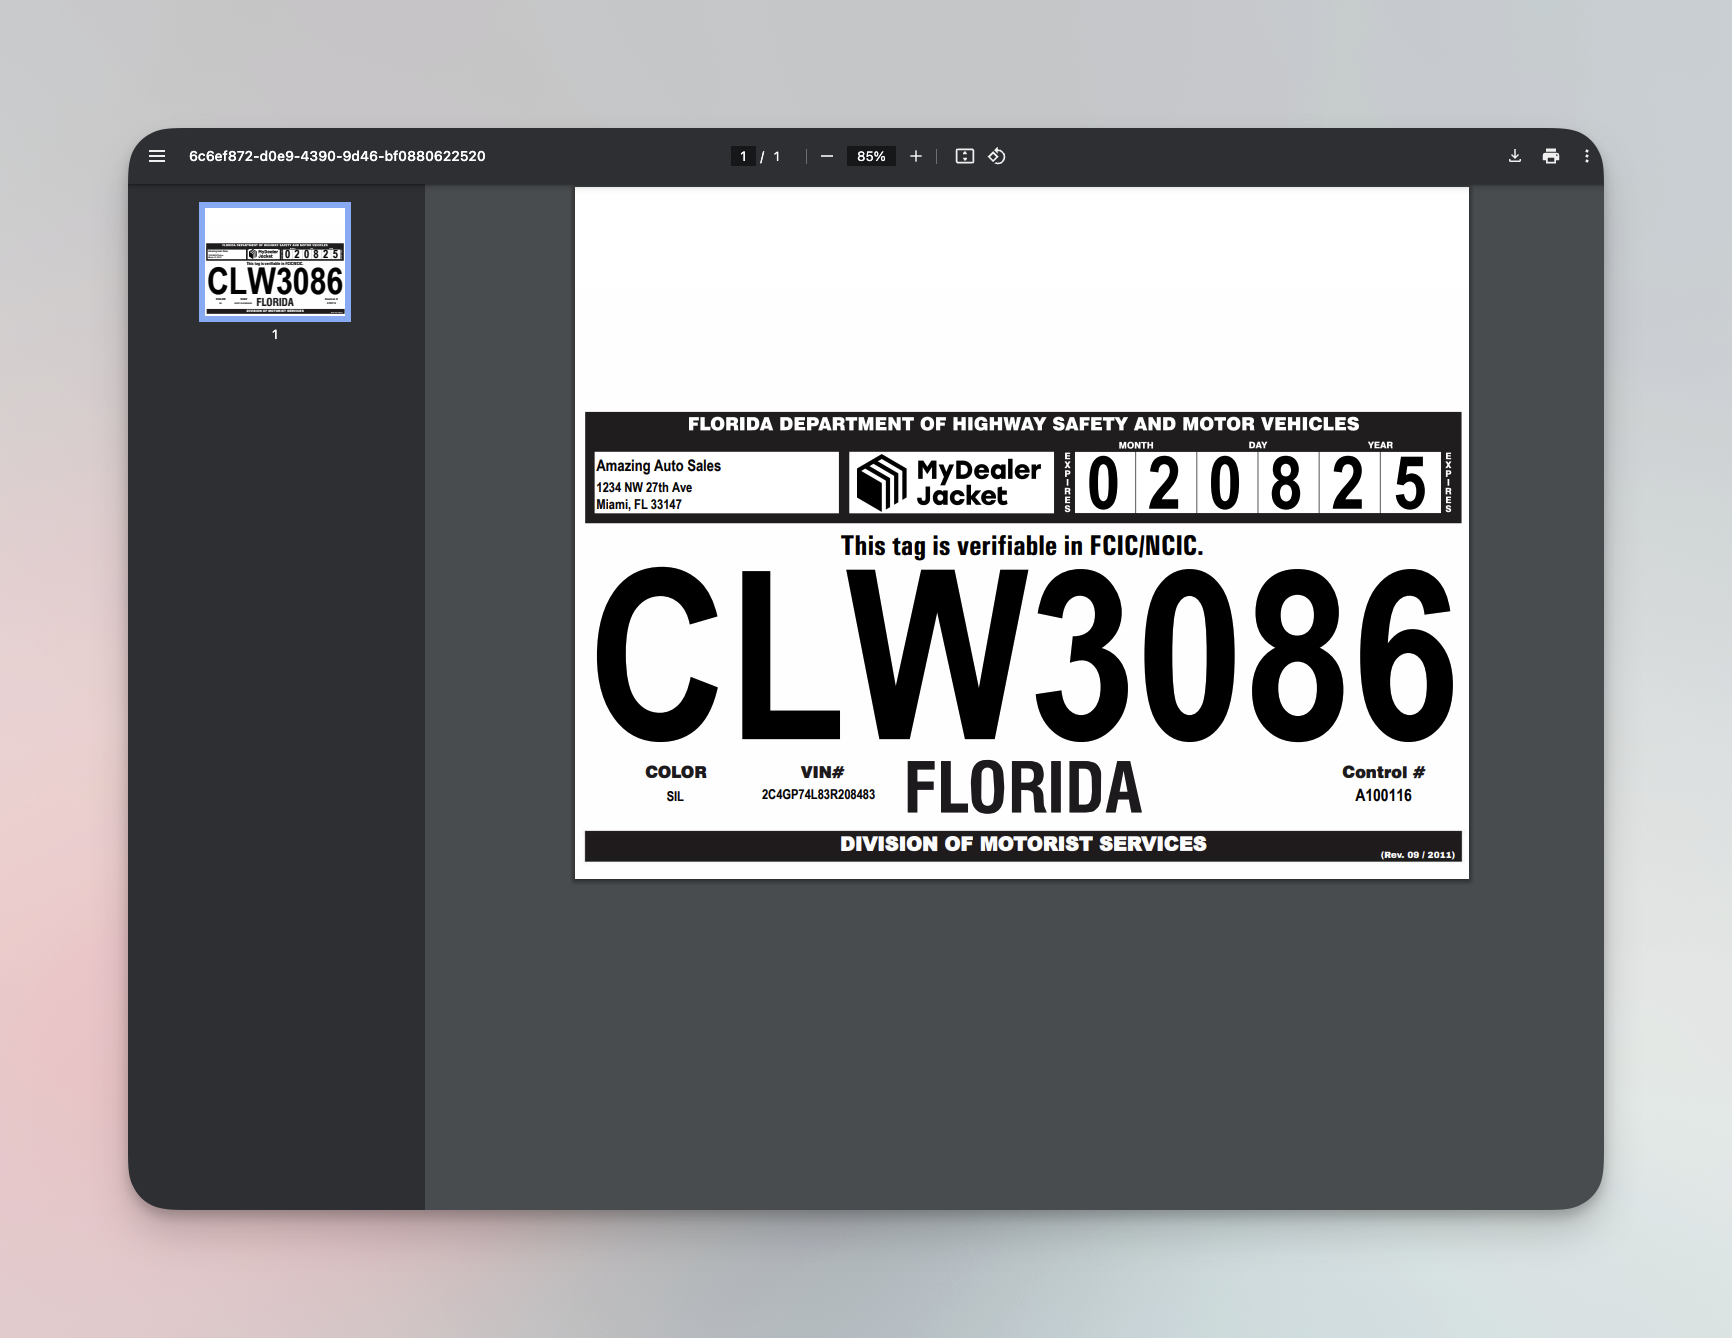The image size is (1732, 1338).
Task: Open print options via printer dropdown
Action: (1551, 156)
